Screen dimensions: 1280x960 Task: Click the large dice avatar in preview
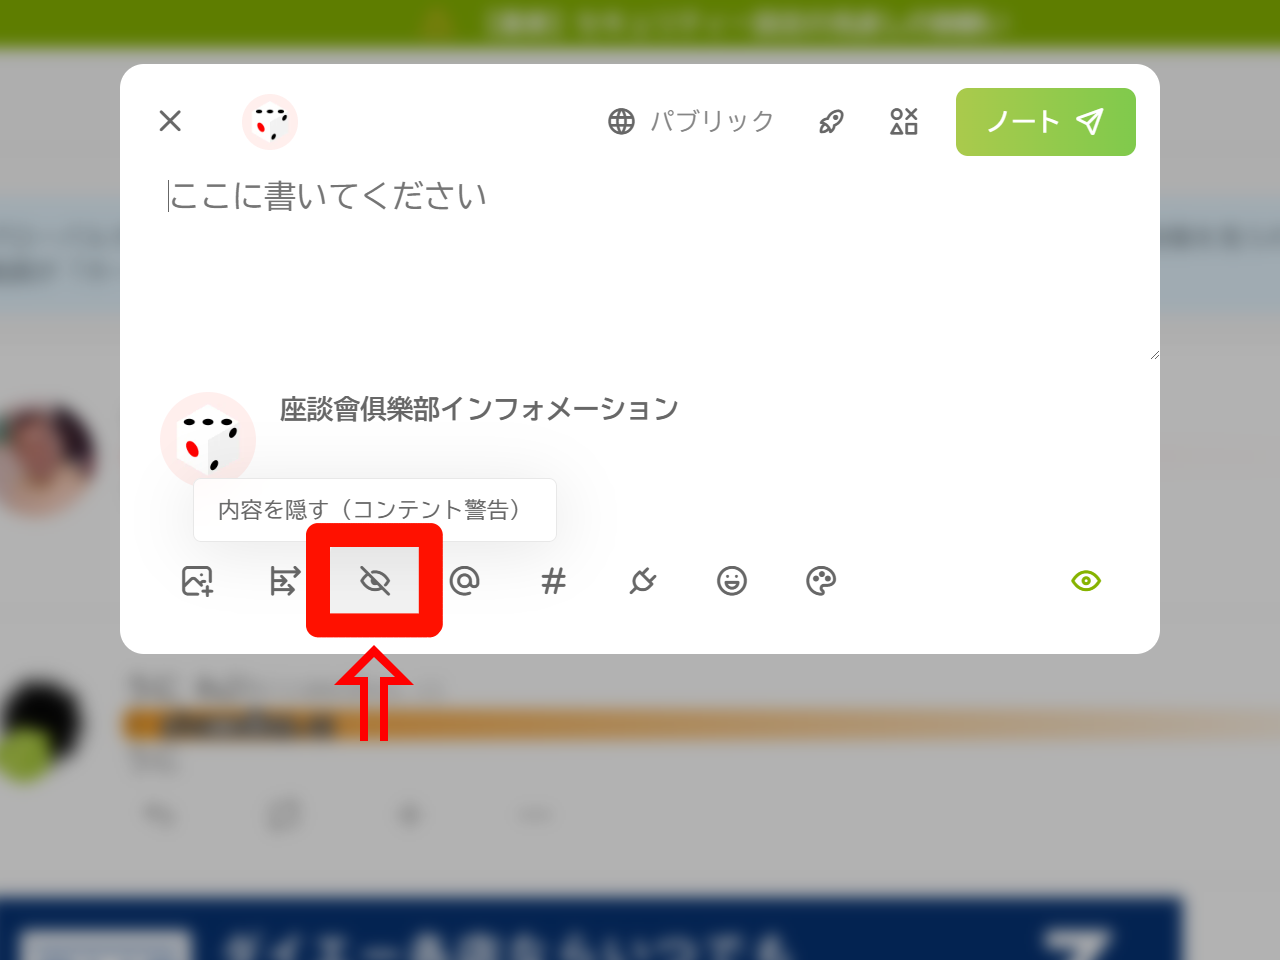point(208,440)
